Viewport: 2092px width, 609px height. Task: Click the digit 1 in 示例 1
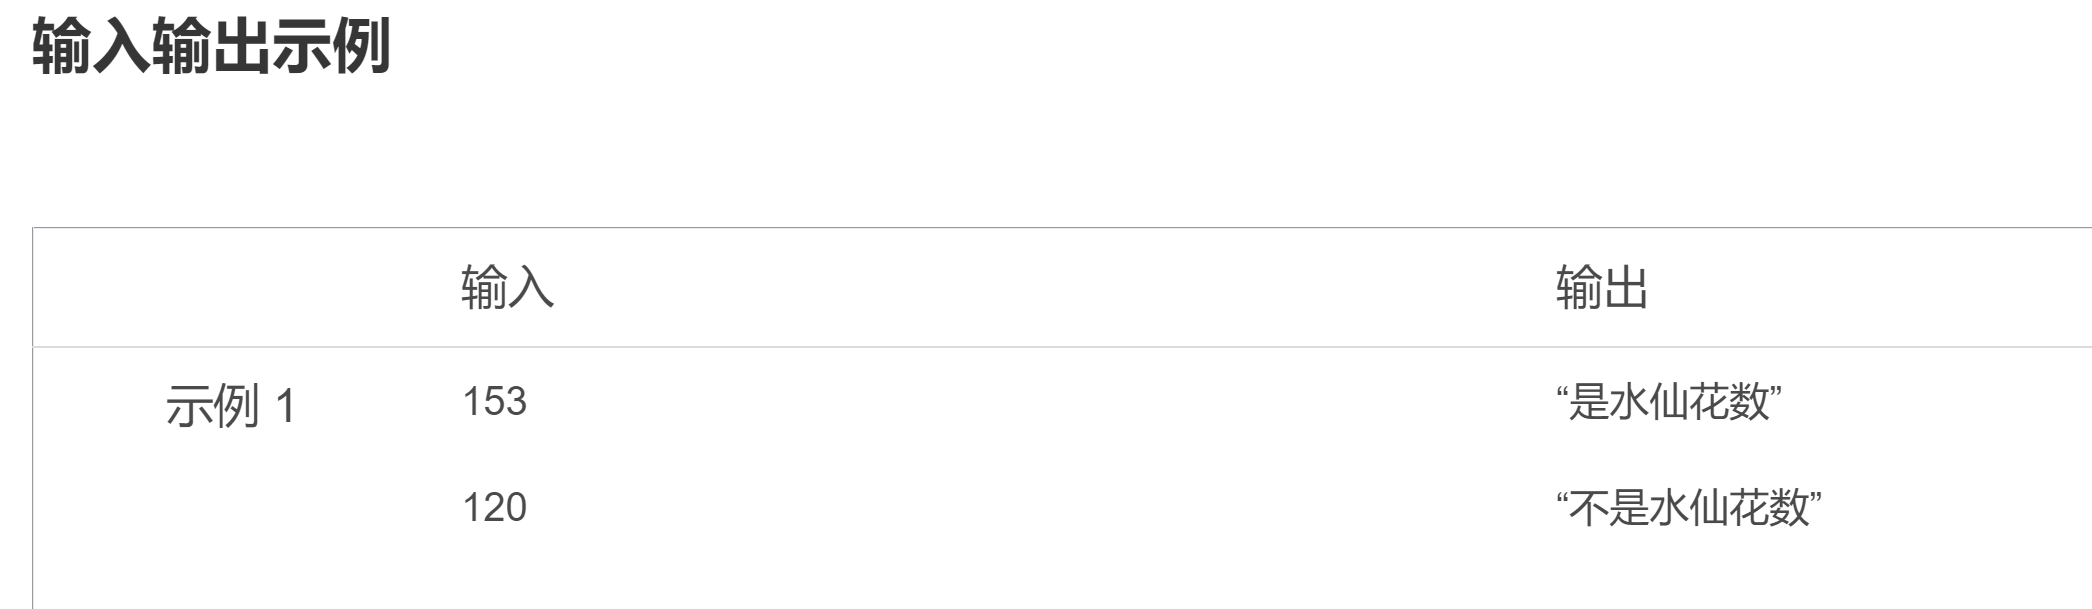[285, 408]
